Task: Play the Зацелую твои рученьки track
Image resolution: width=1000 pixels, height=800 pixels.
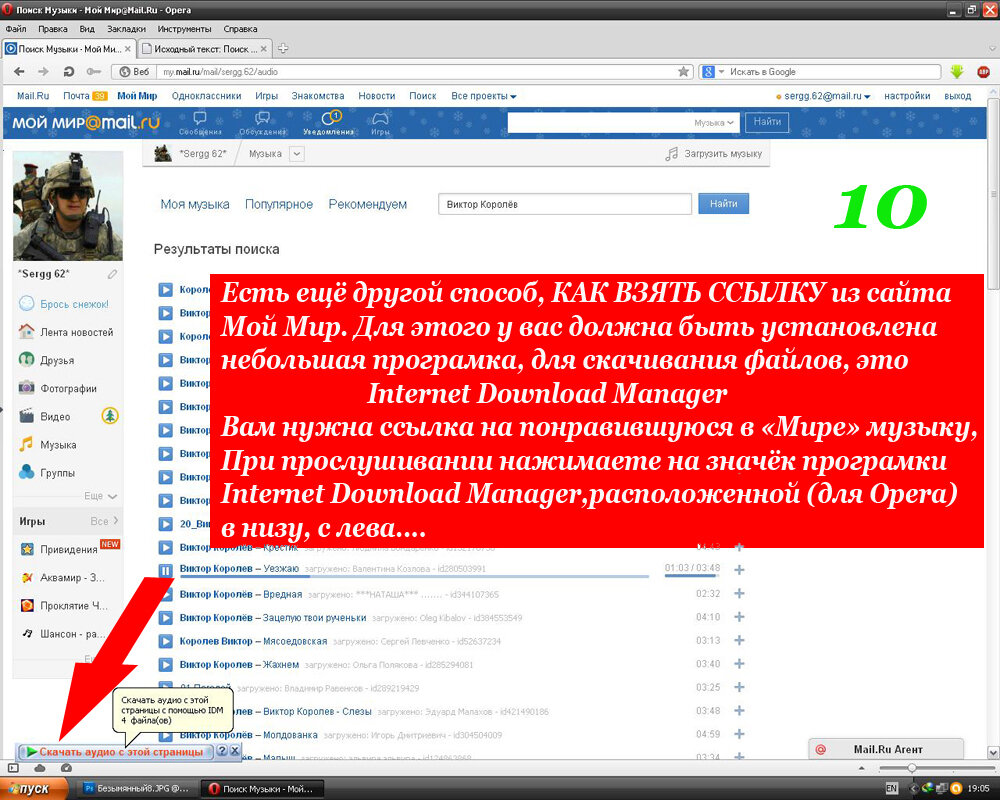Action: [x=166, y=618]
